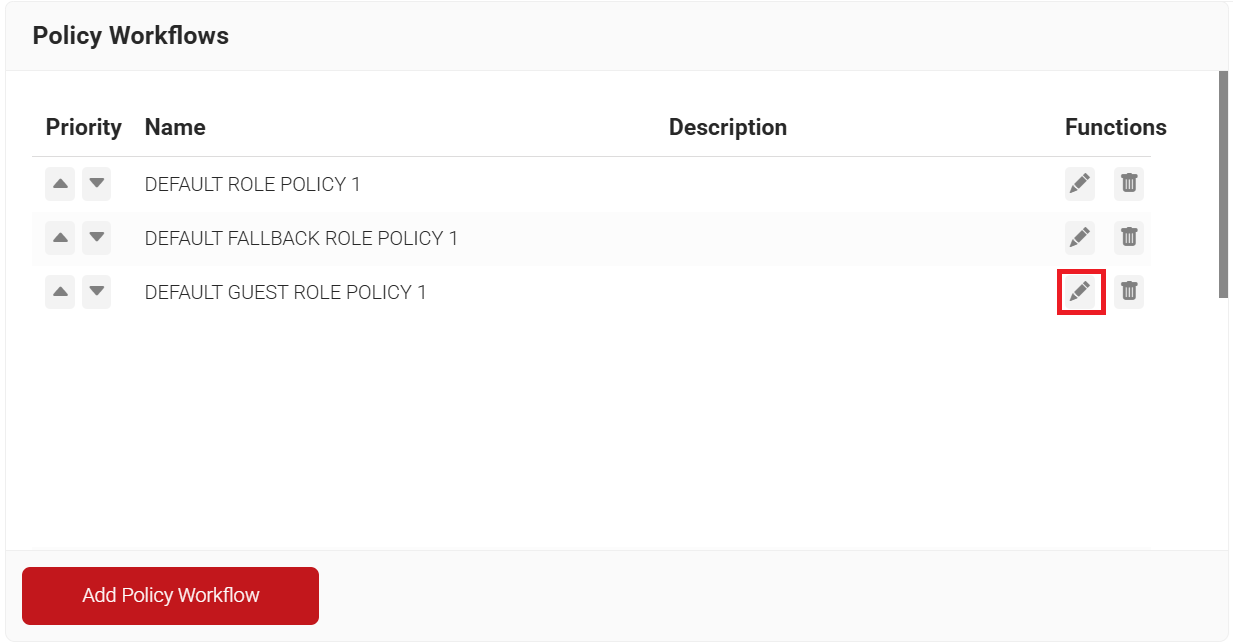Raise priority of DEFAULT ROLE POLICY 1
Viewport: 1233px width, 643px height.
tap(60, 184)
